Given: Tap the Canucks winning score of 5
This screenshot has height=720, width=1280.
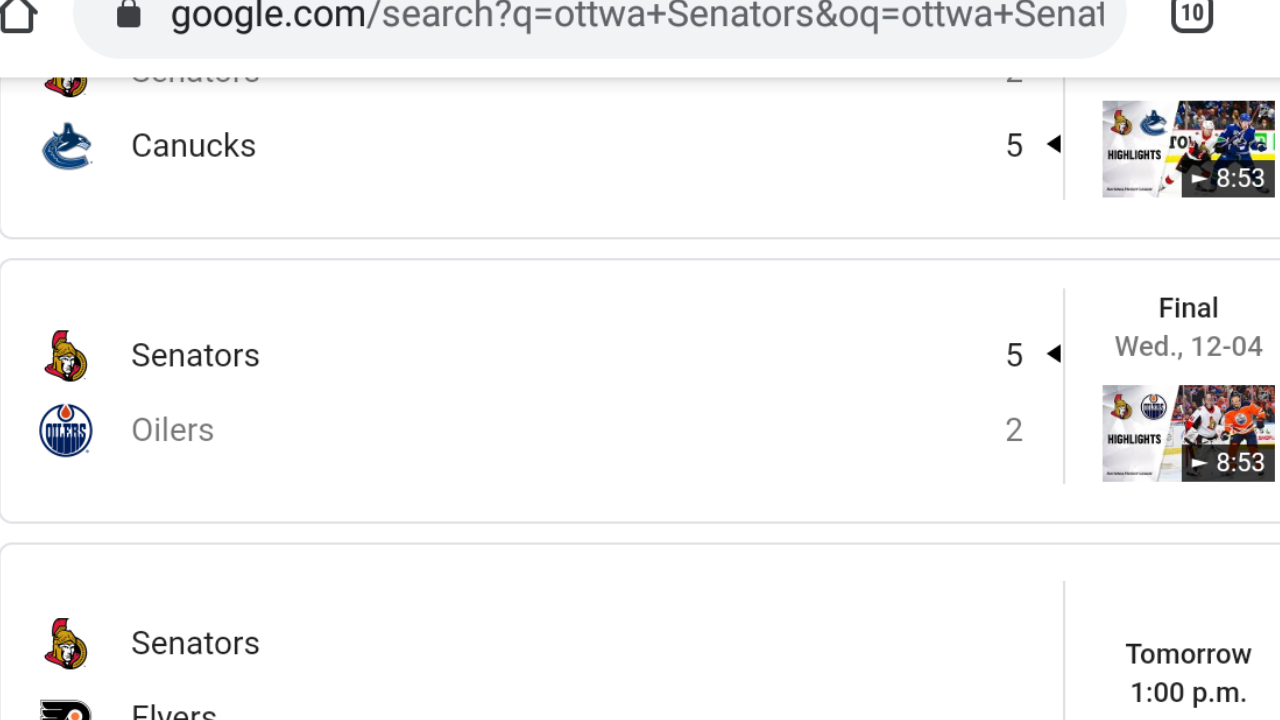Looking at the screenshot, I should tap(1014, 146).
